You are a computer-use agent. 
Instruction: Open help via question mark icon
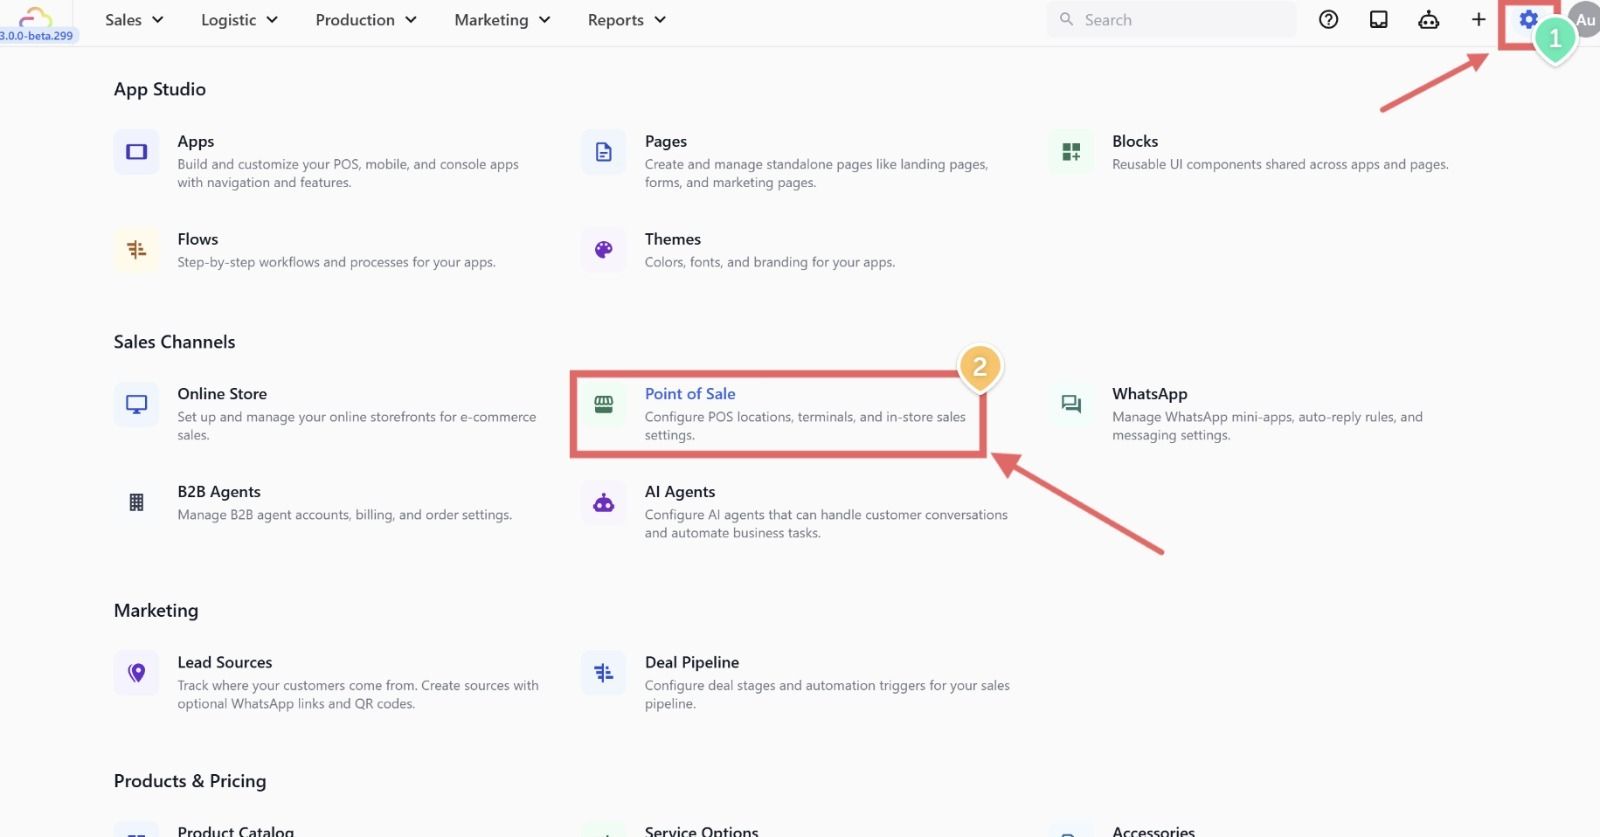coord(1328,20)
